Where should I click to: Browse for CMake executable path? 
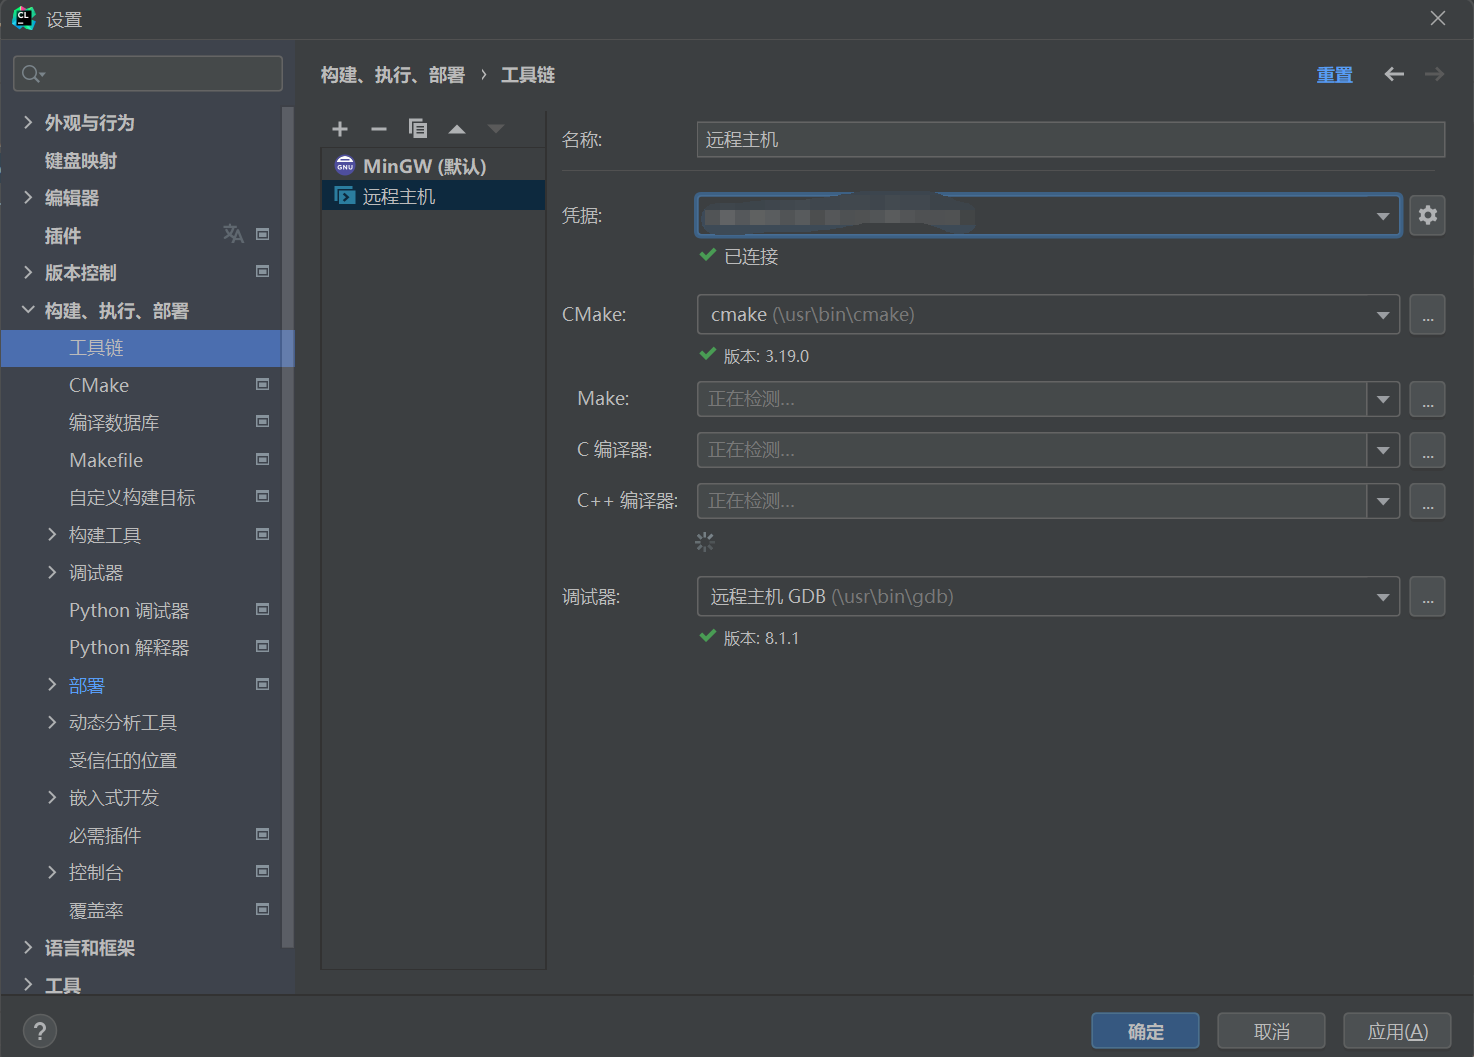coord(1427,315)
